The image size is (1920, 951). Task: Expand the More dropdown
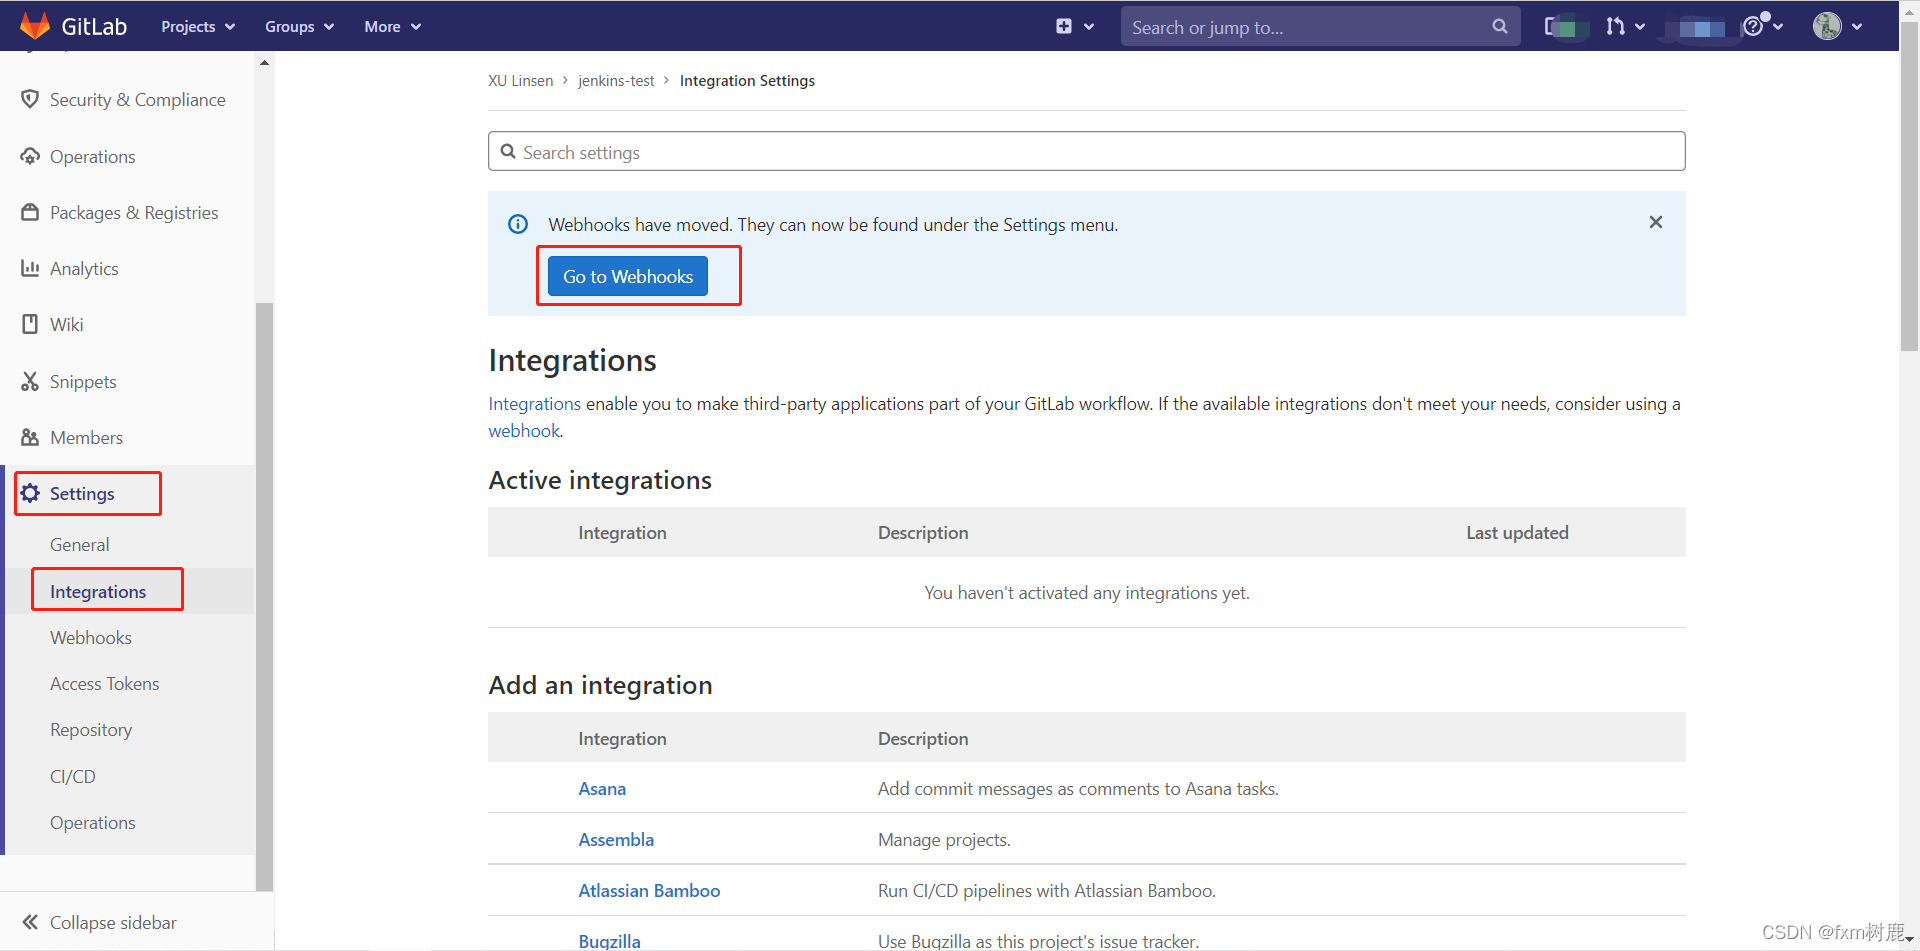(392, 27)
